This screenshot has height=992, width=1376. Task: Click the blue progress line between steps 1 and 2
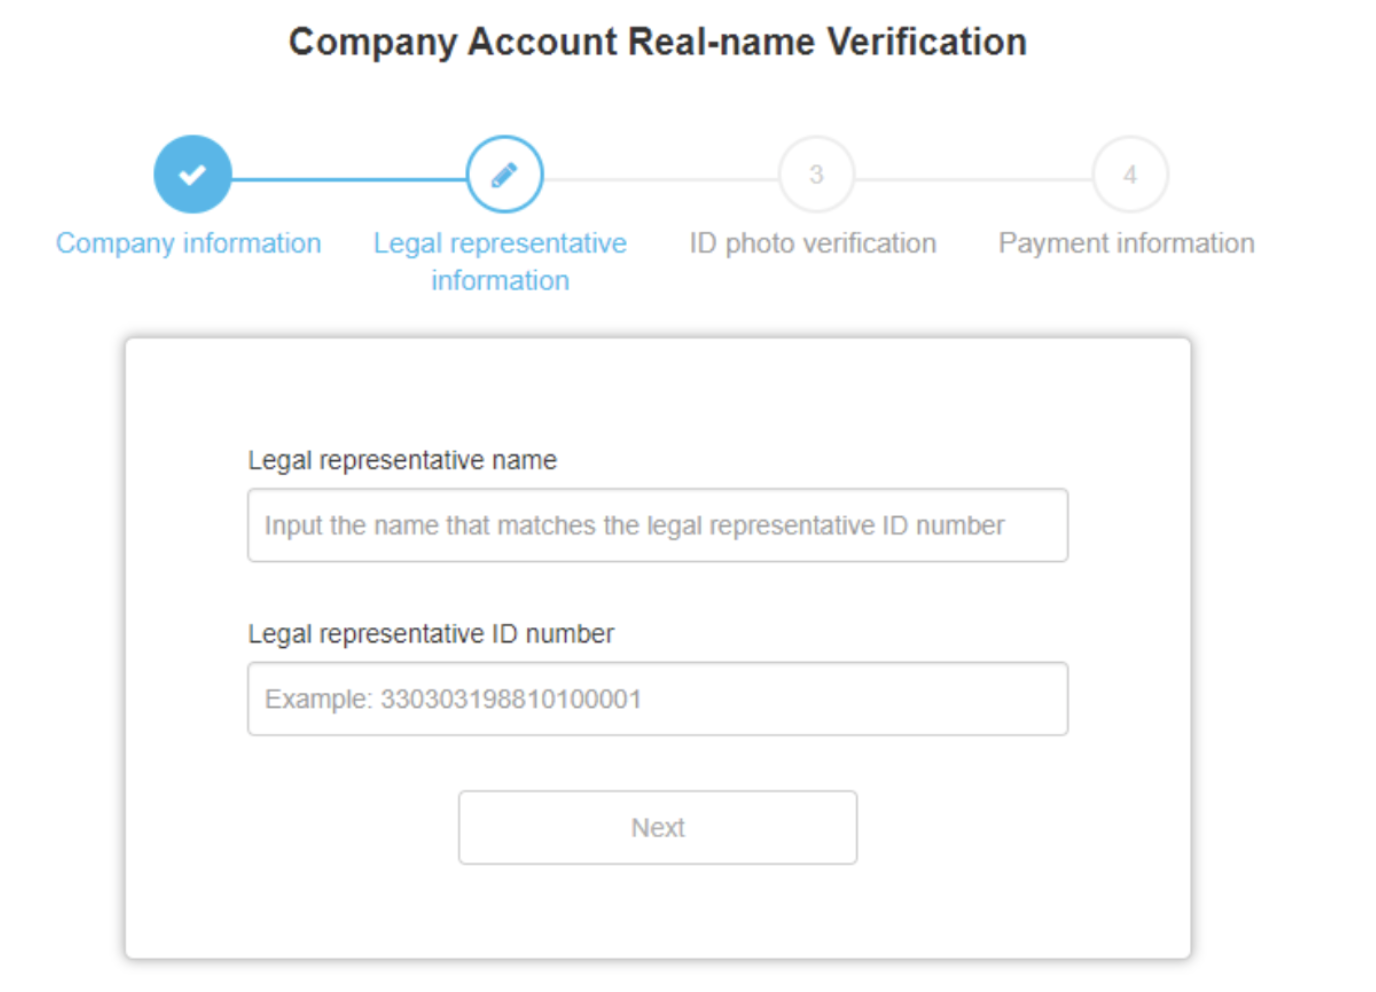pyautogui.click(x=348, y=180)
